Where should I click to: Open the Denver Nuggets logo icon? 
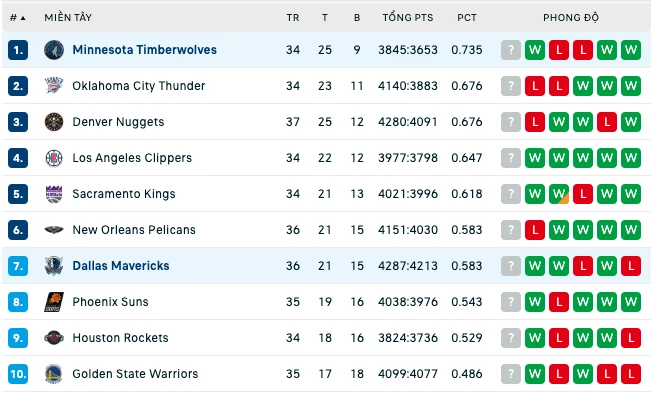[x=54, y=122]
